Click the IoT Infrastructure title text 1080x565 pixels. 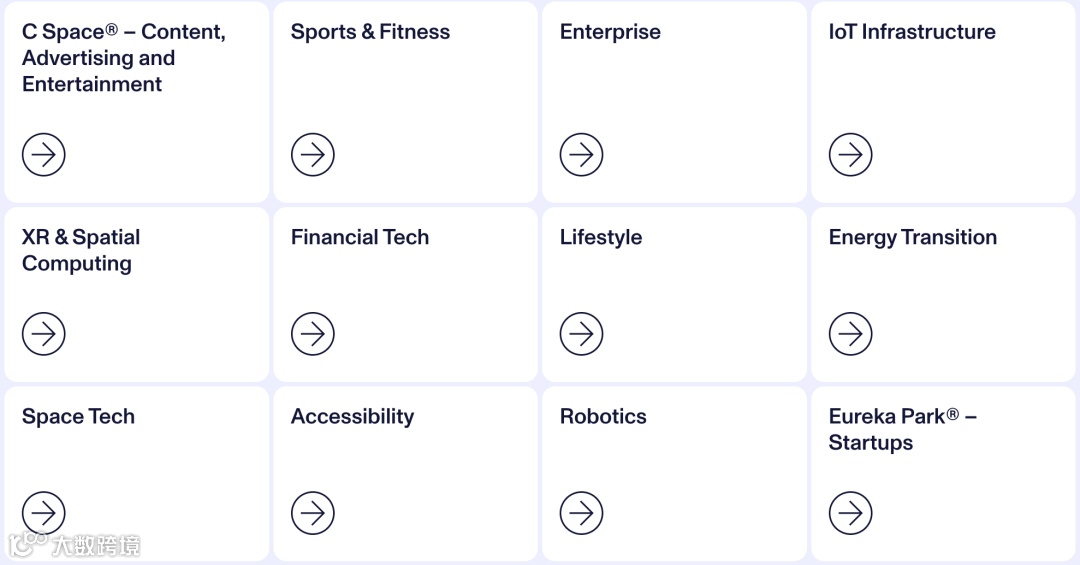click(x=912, y=32)
